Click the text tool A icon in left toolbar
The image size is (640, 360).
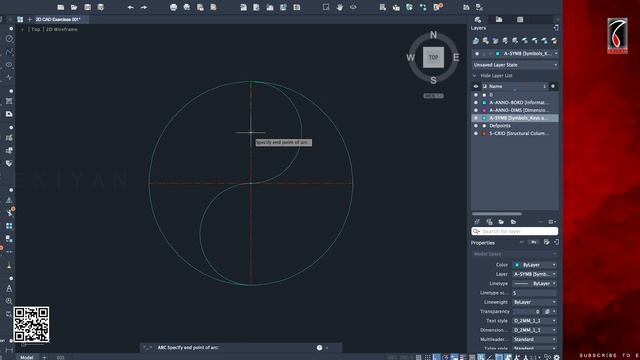9,289
